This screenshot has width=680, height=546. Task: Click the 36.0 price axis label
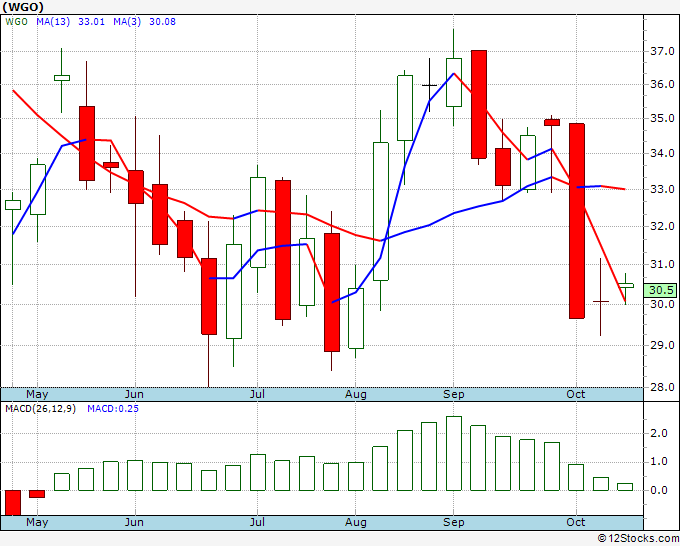[662, 84]
